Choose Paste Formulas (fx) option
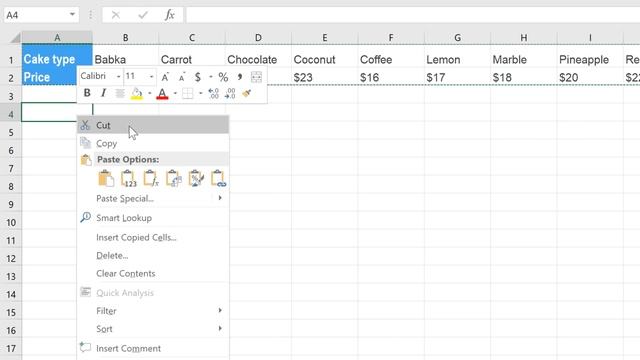Viewport: 640px width, 360px height. [151, 178]
